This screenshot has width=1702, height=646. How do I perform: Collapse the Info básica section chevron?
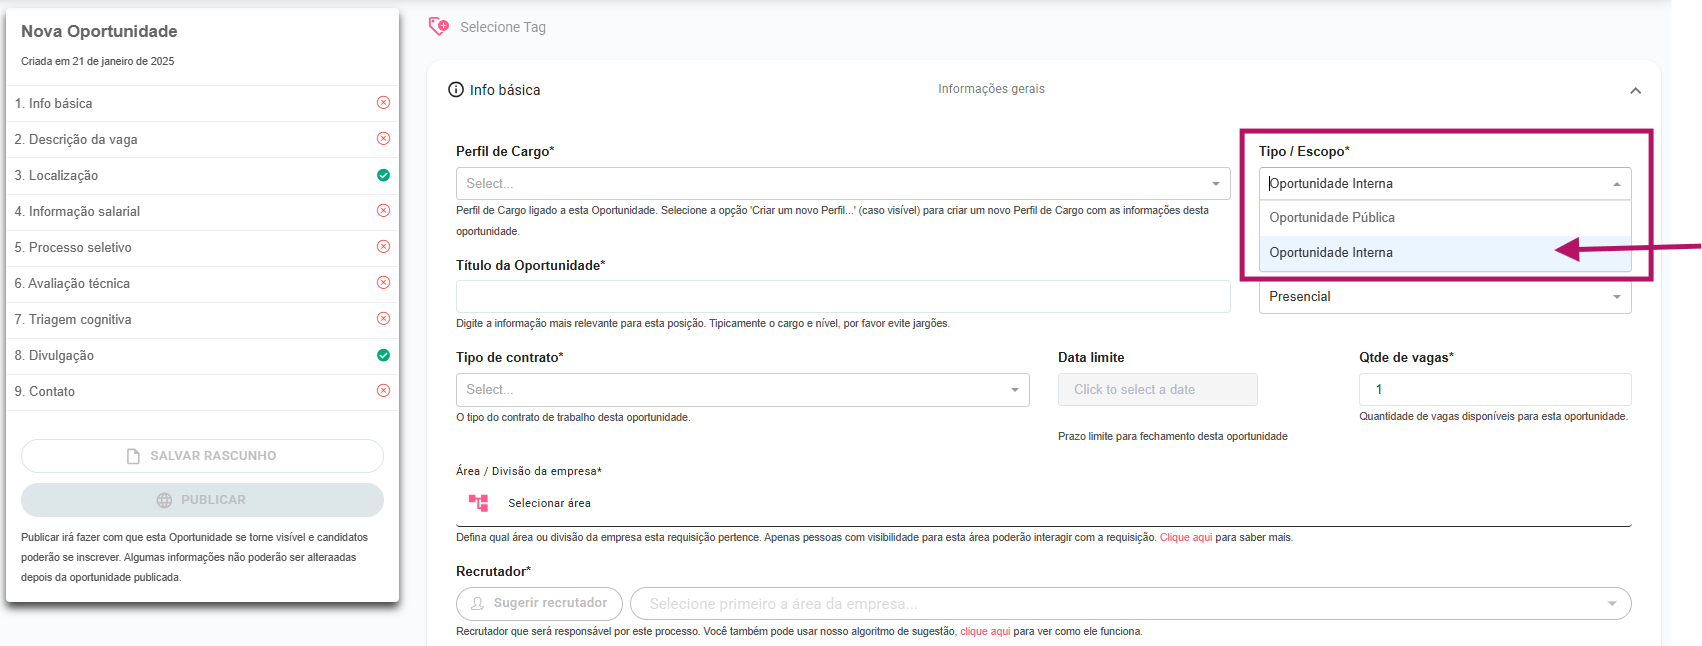[1635, 91]
